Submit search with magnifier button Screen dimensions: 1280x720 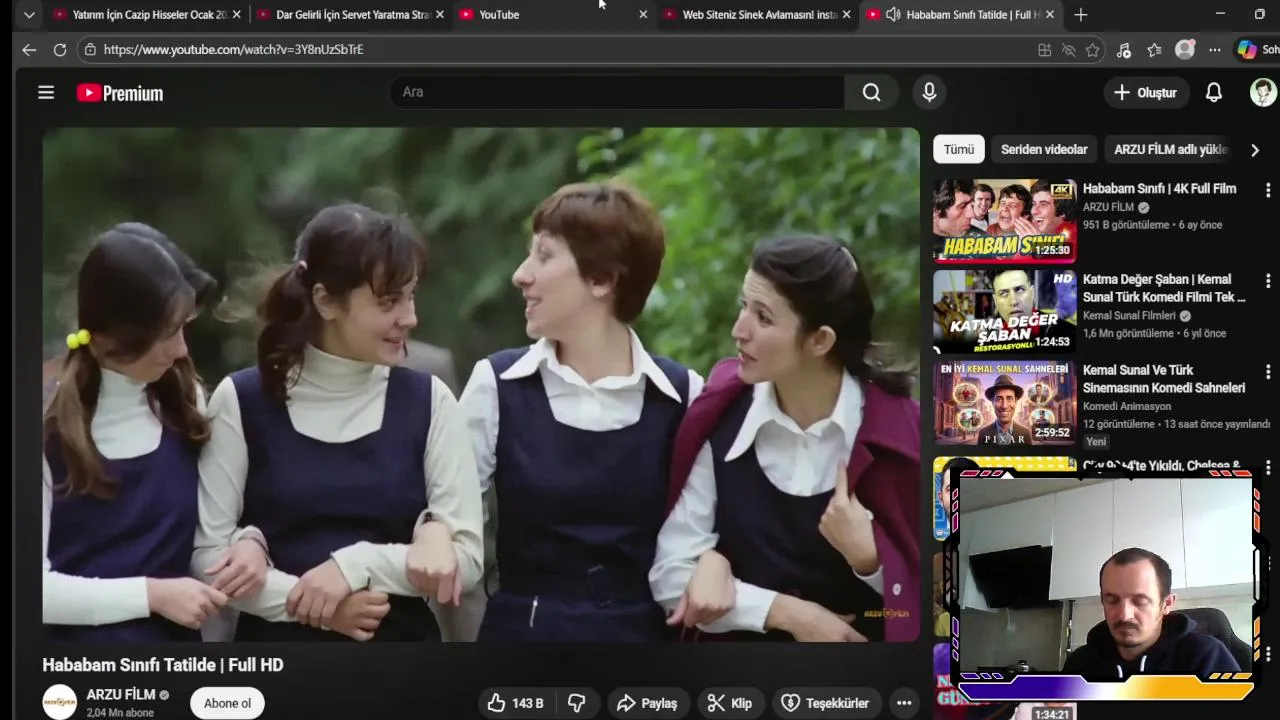coord(871,92)
